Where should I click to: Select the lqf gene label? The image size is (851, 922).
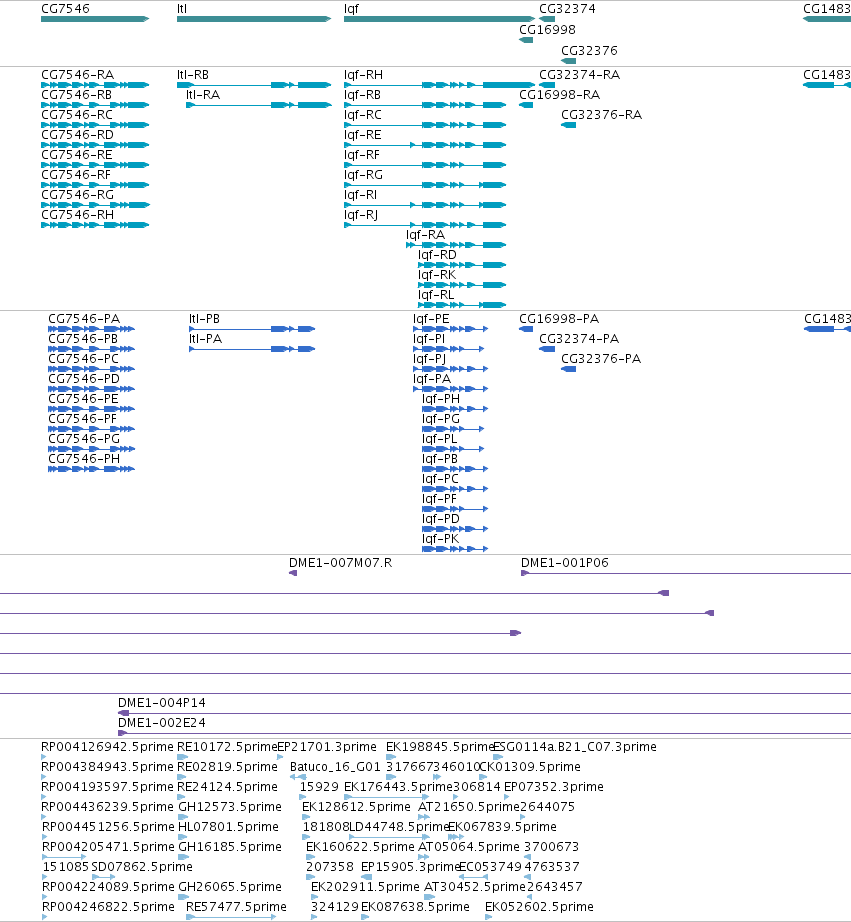tap(351, 9)
